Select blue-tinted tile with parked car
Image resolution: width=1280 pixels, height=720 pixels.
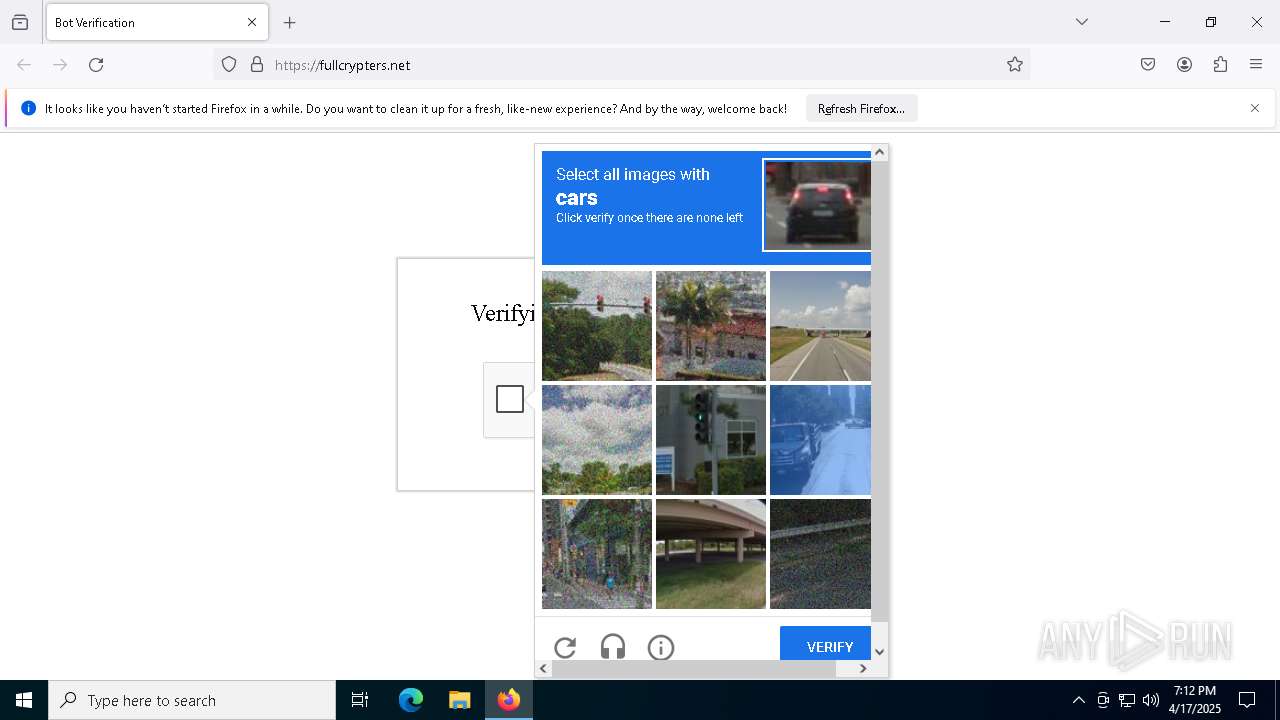click(820, 440)
